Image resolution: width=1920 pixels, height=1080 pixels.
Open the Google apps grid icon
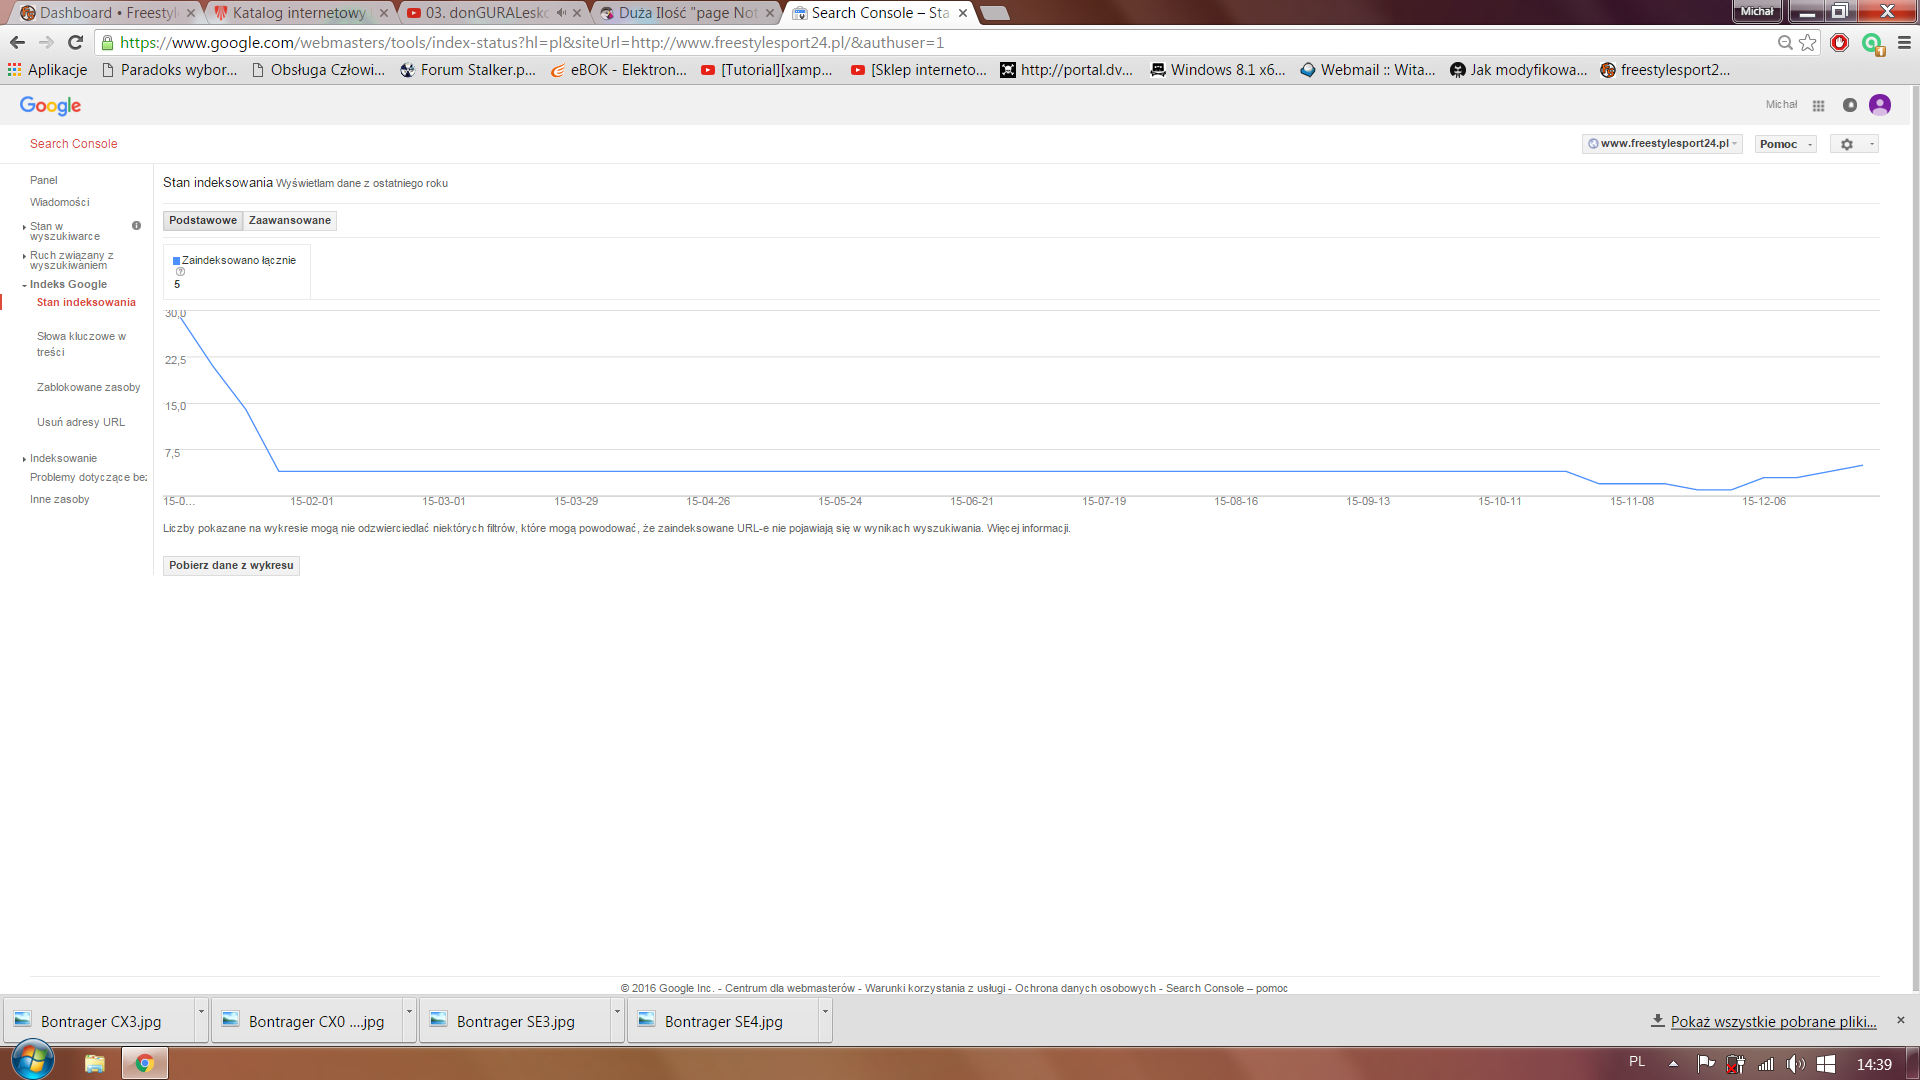(x=1818, y=105)
